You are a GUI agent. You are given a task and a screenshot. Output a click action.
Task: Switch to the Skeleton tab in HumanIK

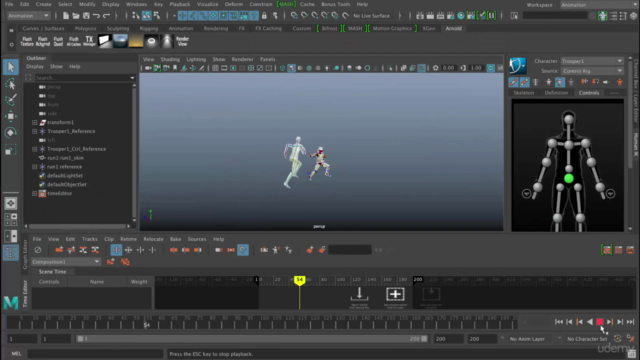(524, 93)
